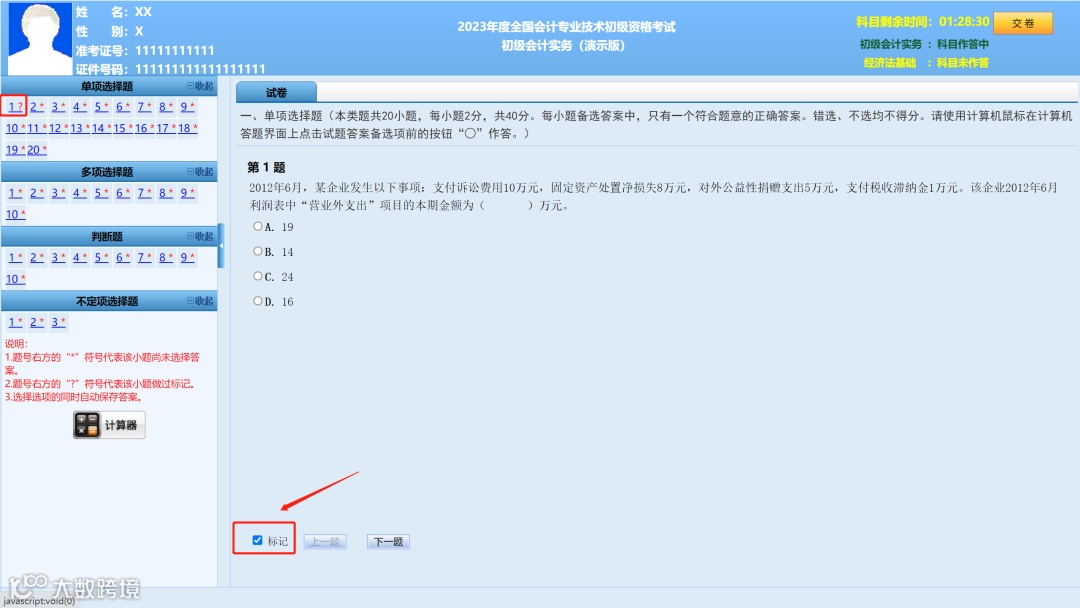Click the remaining time 01:28:30 display
The image size is (1080, 608).
(964, 21)
